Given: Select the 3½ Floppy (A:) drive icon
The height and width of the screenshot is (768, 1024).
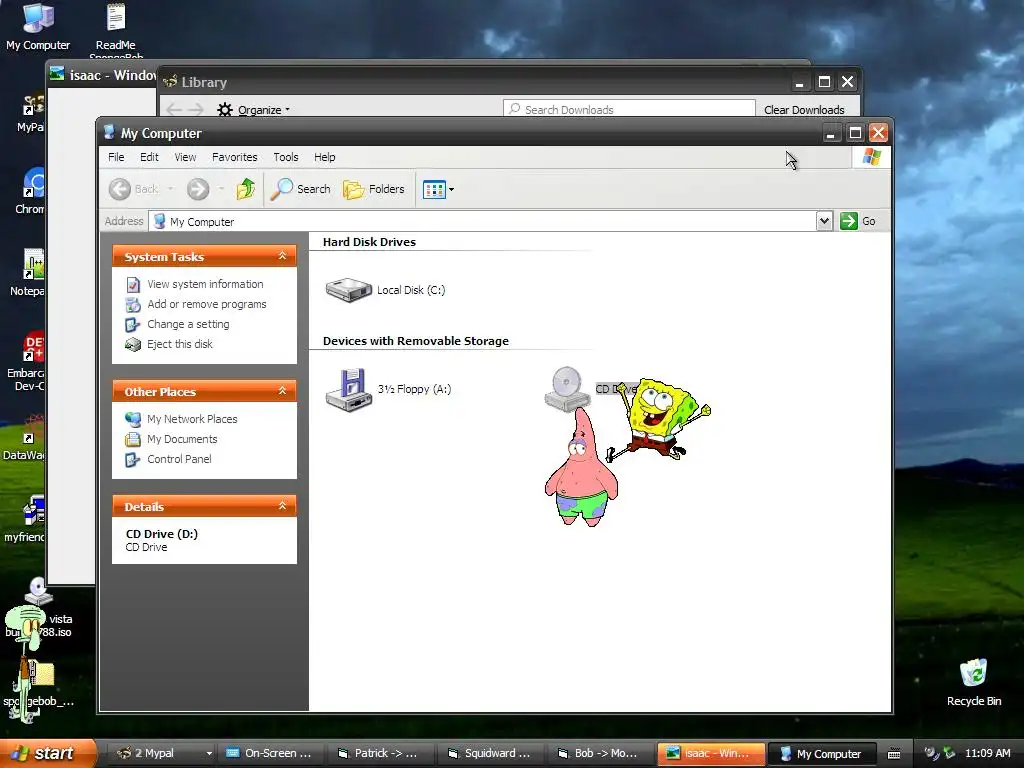Looking at the screenshot, I should pos(349,390).
